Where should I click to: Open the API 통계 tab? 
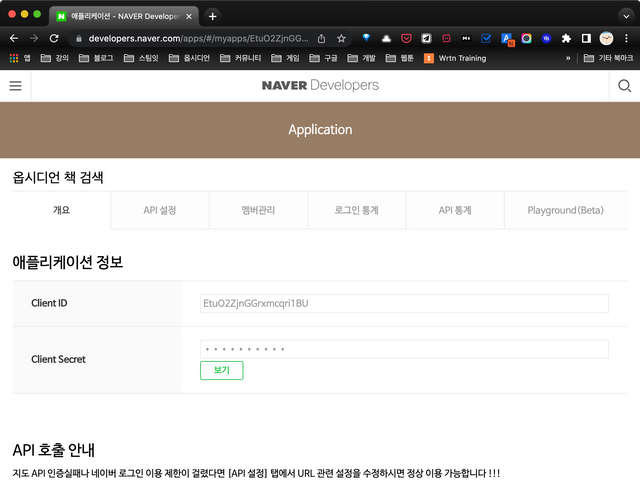coord(455,210)
